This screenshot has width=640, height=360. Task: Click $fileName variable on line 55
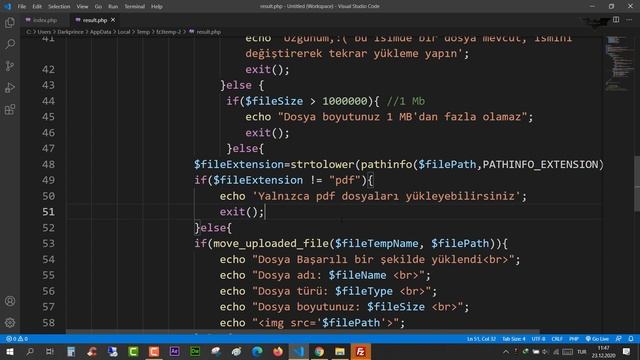click(358, 275)
